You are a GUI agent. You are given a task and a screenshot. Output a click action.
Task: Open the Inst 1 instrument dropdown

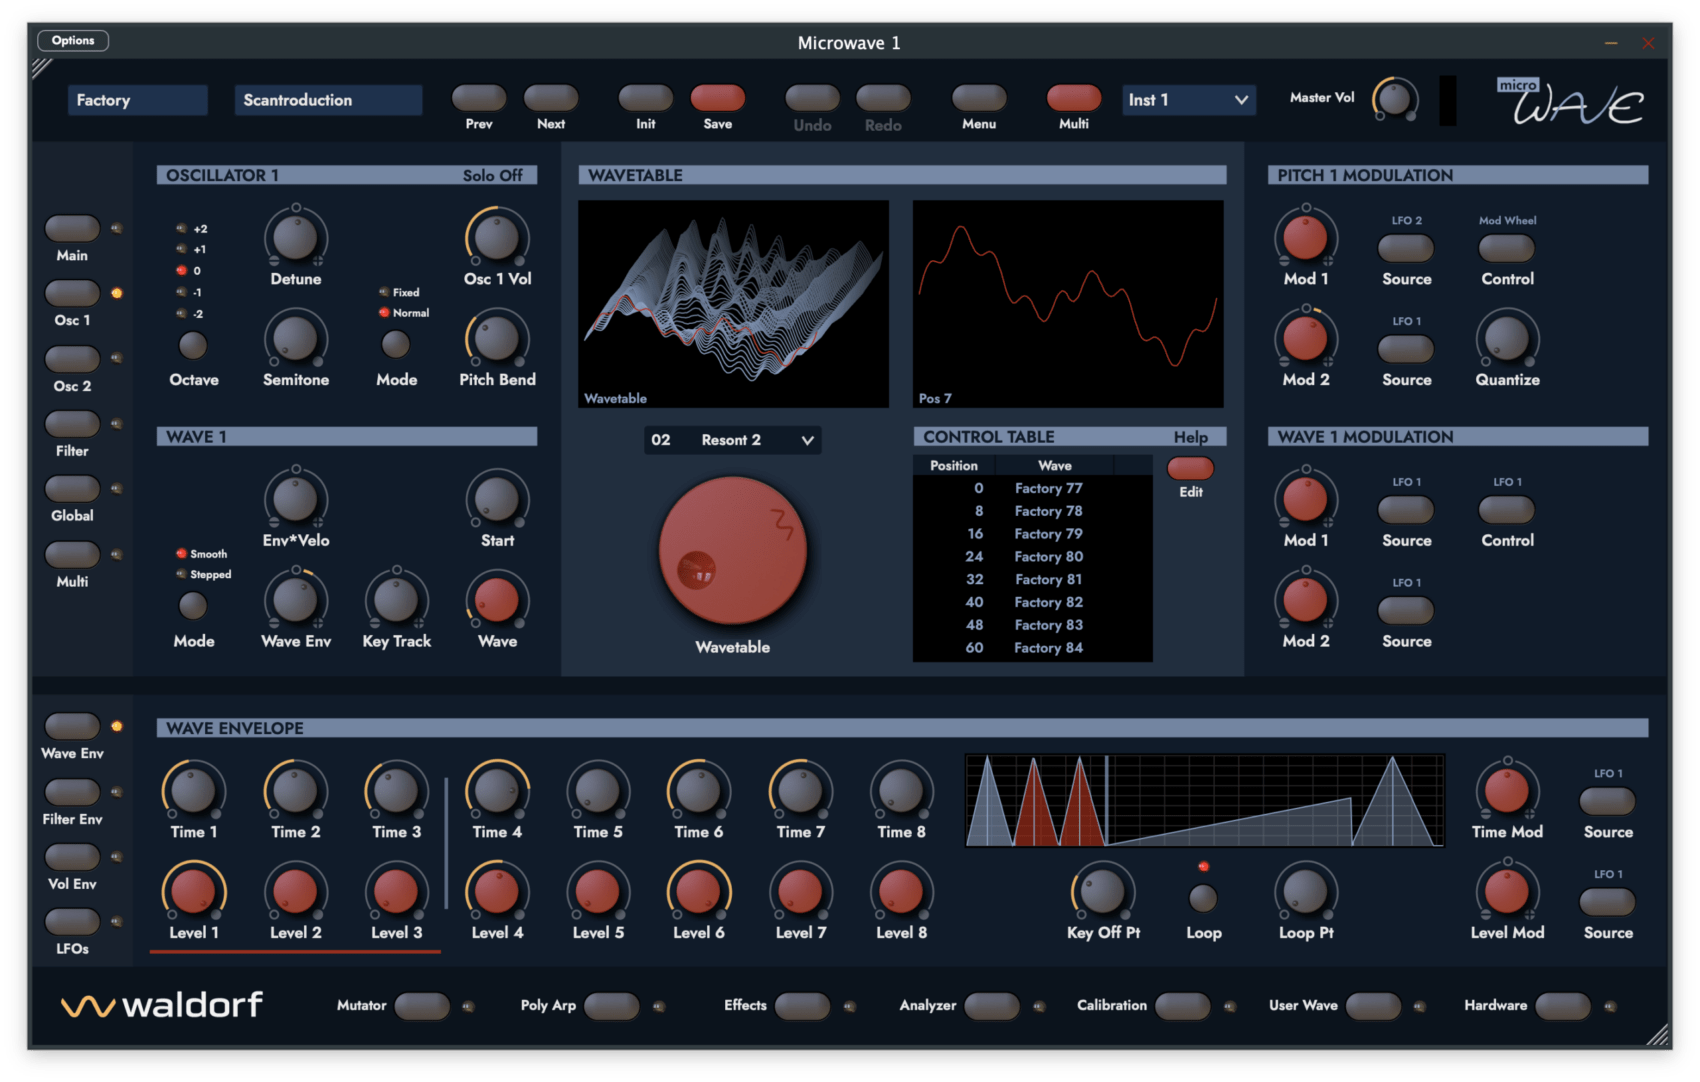(1188, 100)
